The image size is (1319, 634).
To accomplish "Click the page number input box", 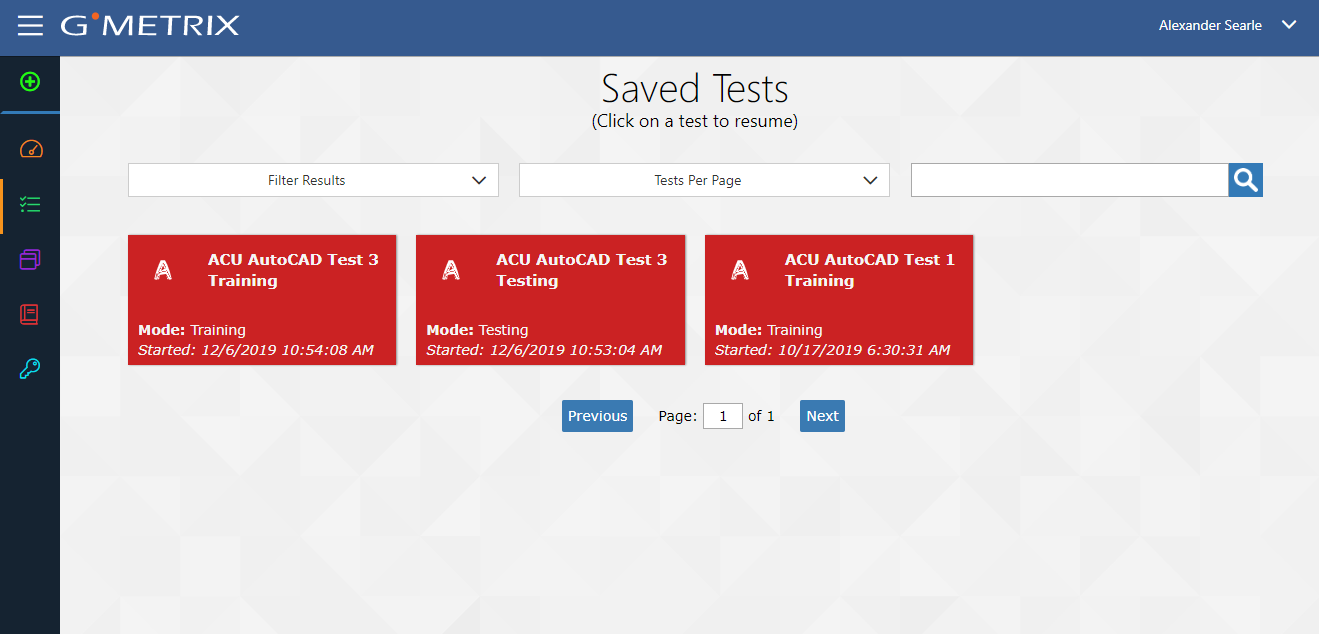I will coord(723,416).
